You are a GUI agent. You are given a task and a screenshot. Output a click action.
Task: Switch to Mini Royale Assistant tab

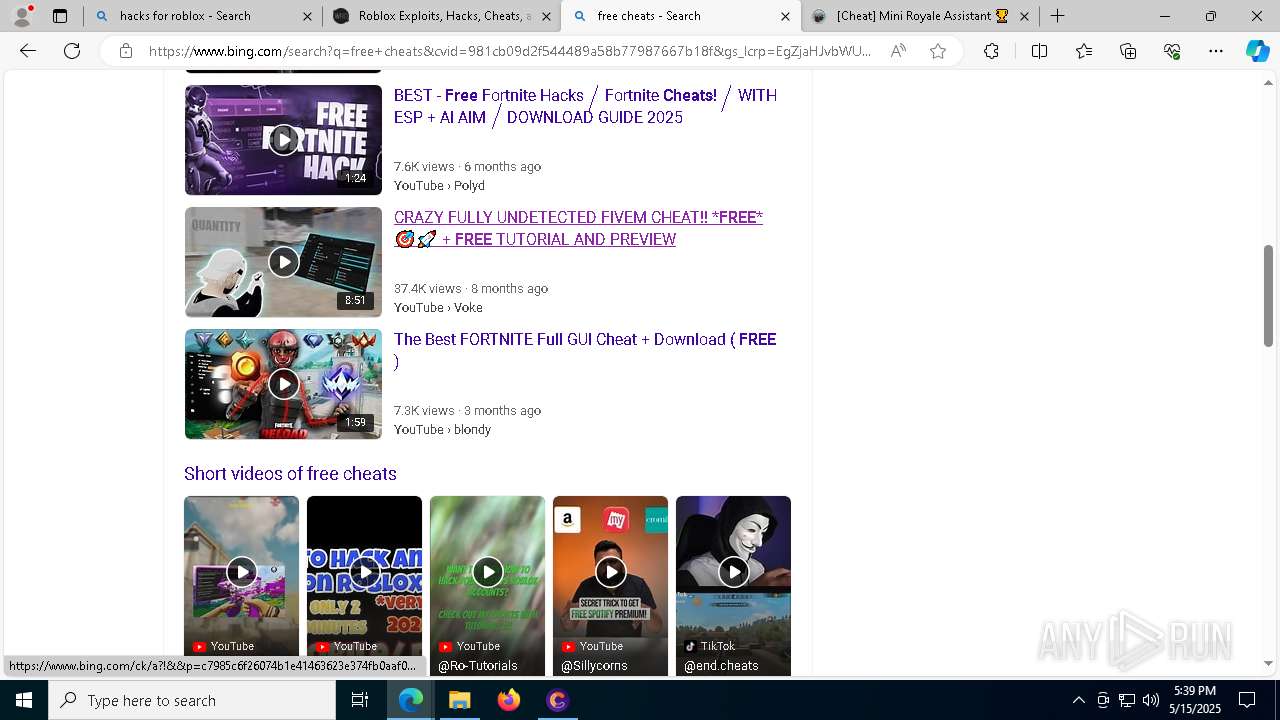pos(920,16)
